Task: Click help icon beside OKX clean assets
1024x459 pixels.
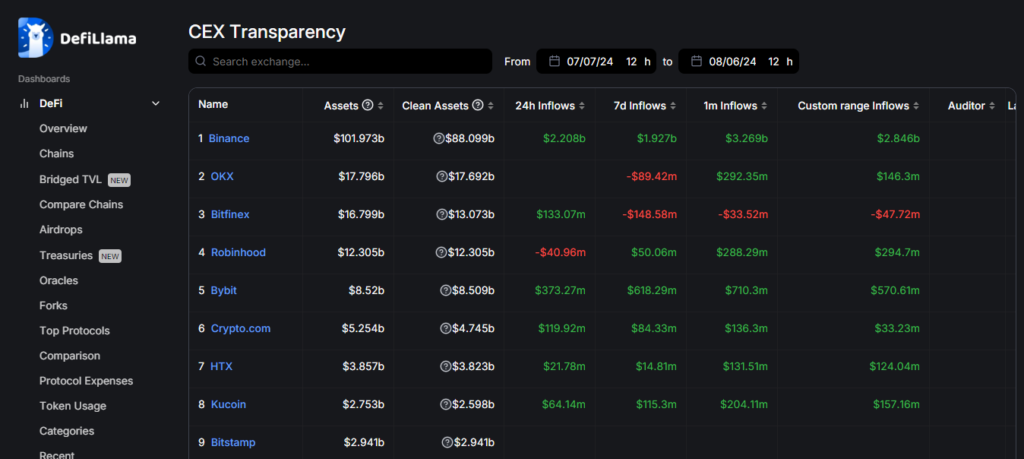Action: coord(441,176)
